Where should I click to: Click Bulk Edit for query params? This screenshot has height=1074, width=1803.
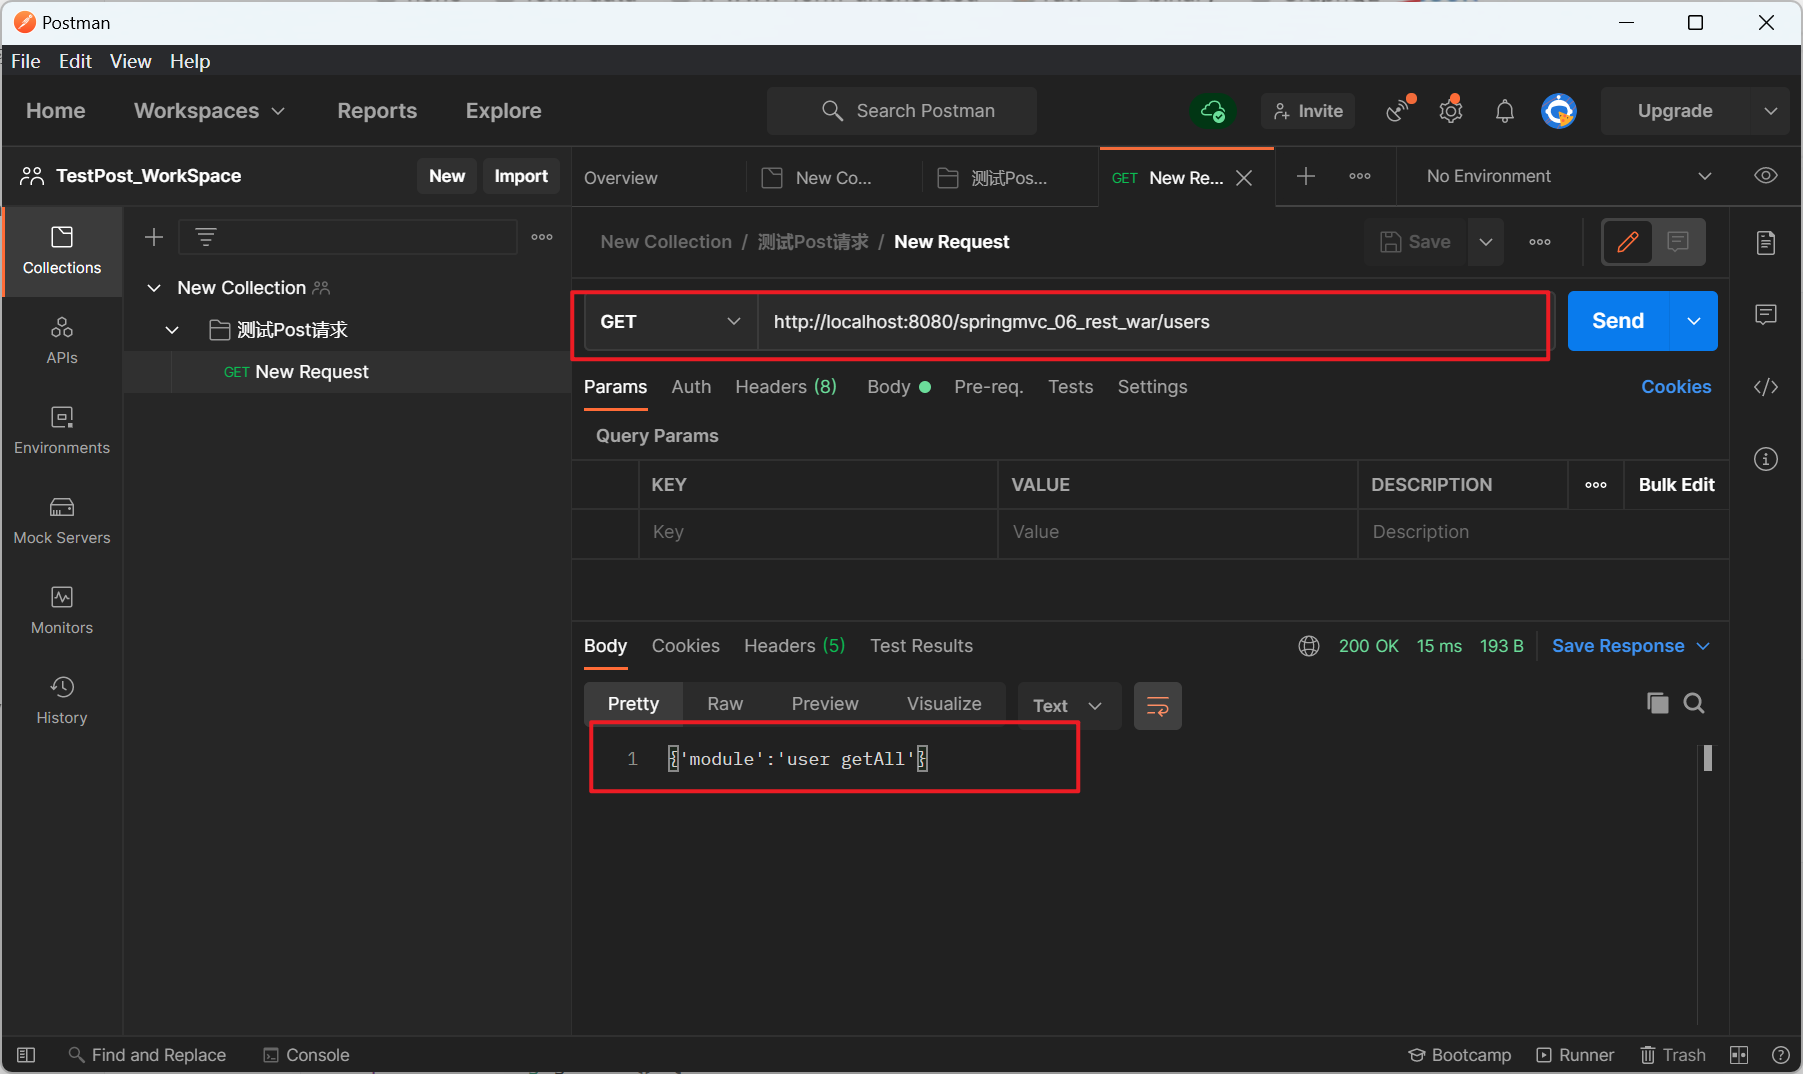(1676, 485)
